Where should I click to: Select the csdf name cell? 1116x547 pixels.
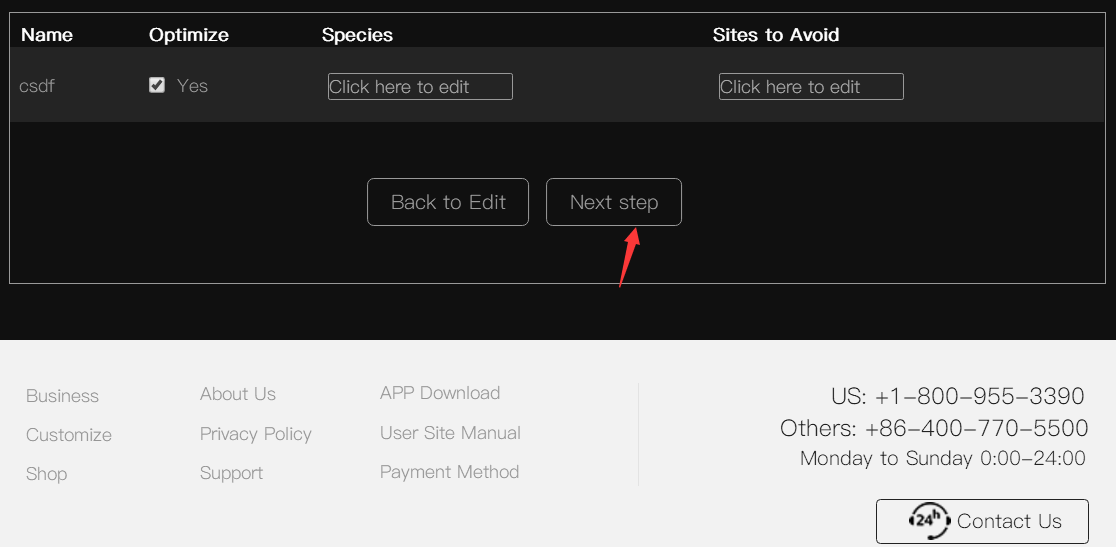click(x=37, y=86)
